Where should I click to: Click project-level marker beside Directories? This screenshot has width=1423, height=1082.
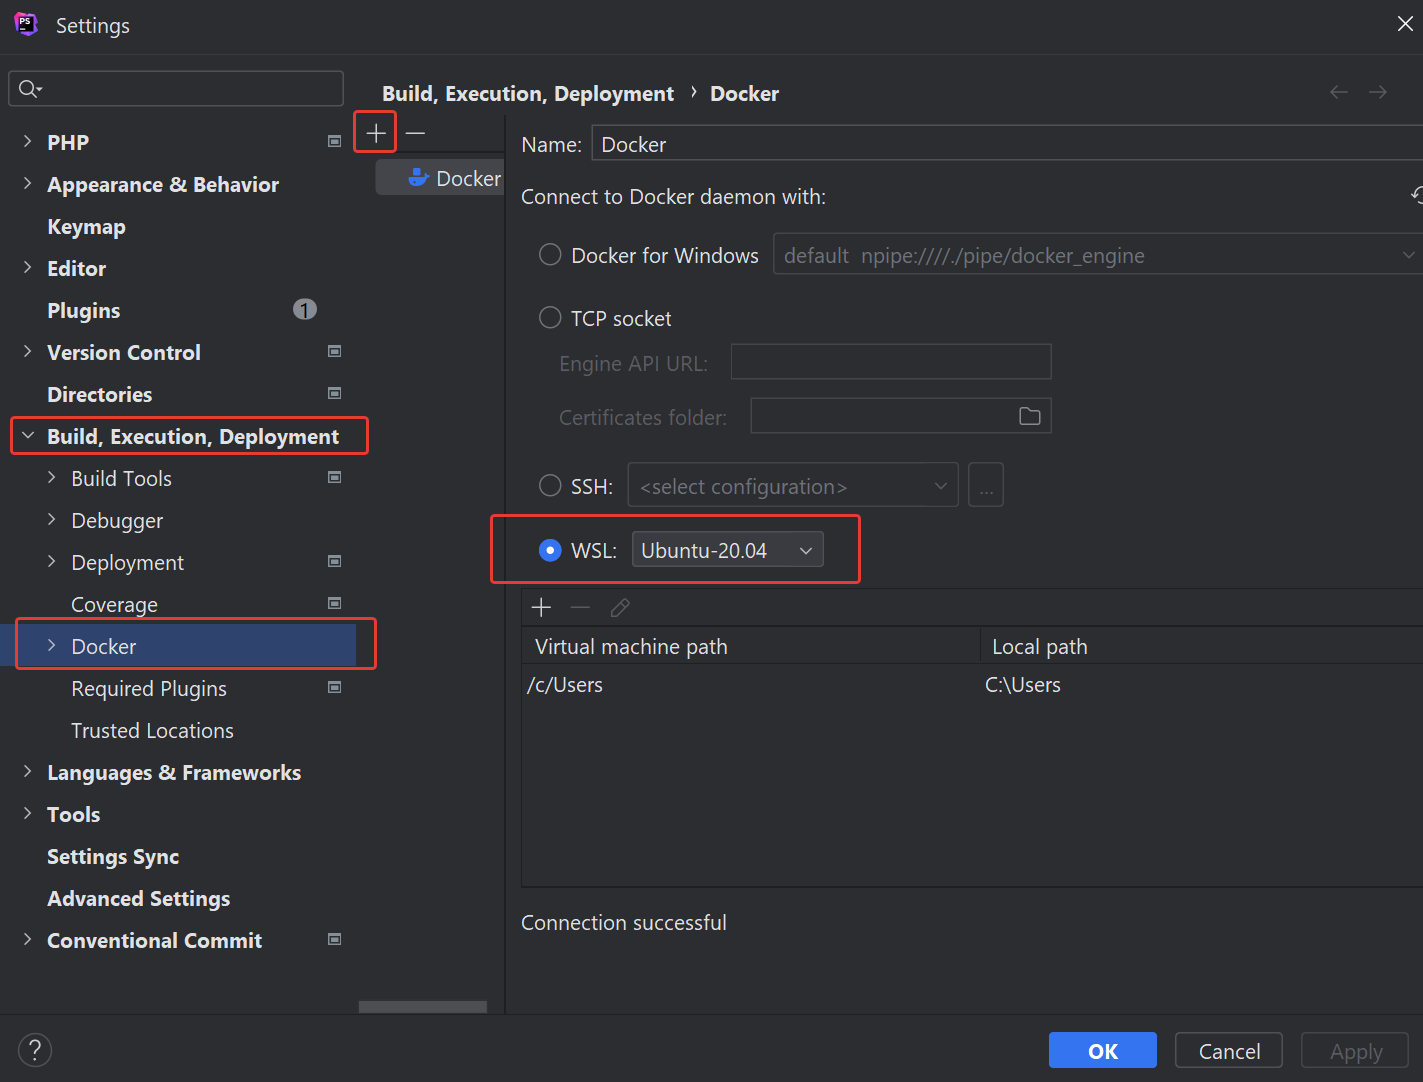pos(335,394)
